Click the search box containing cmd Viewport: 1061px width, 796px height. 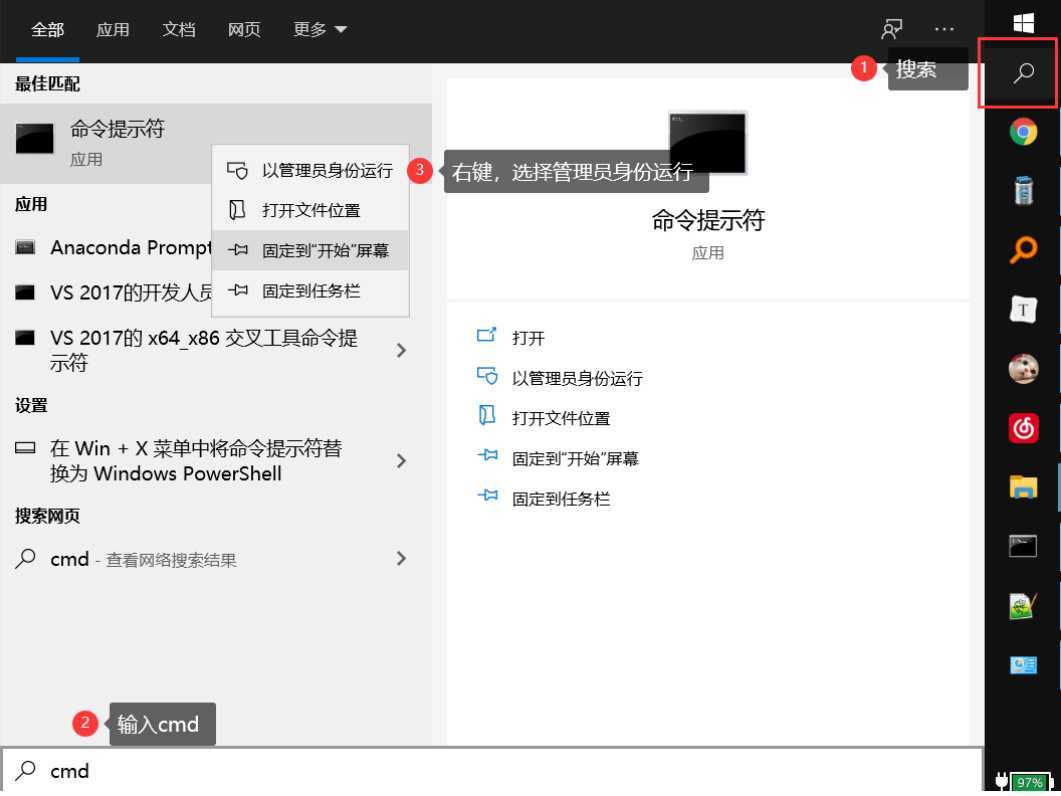(491, 770)
